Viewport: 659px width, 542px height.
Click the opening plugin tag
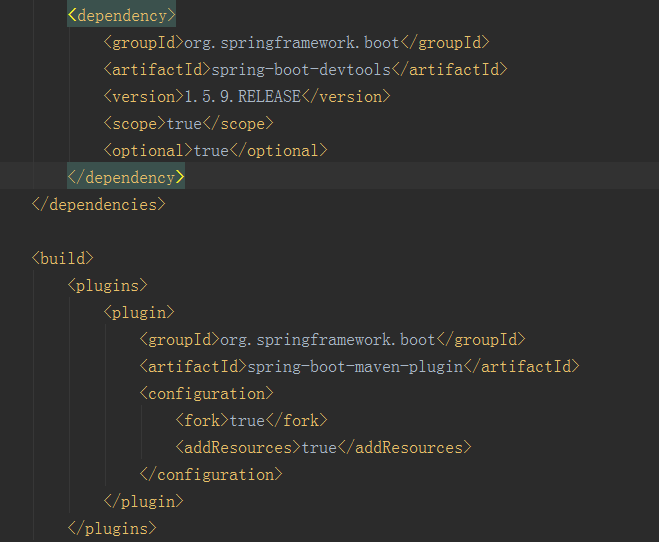pyautogui.click(x=139, y=313)
